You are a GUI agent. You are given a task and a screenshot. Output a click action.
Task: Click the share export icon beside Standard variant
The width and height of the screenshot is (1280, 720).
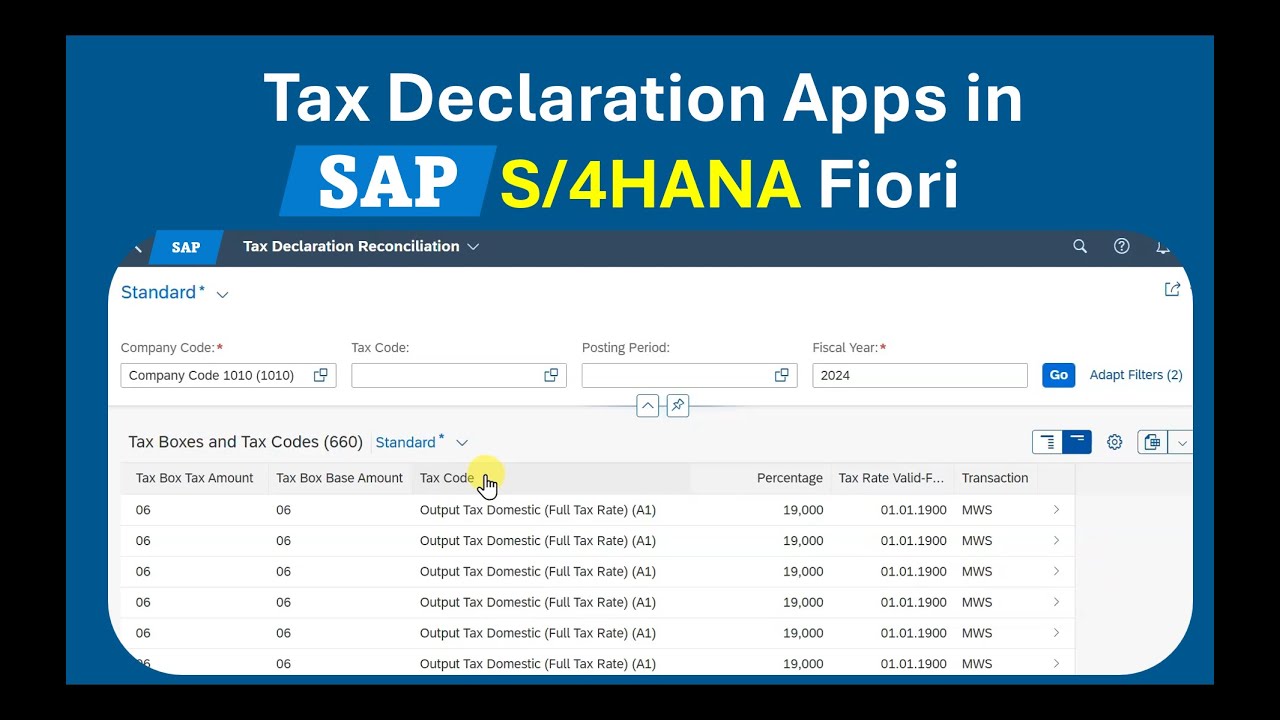click(1172, 289)
